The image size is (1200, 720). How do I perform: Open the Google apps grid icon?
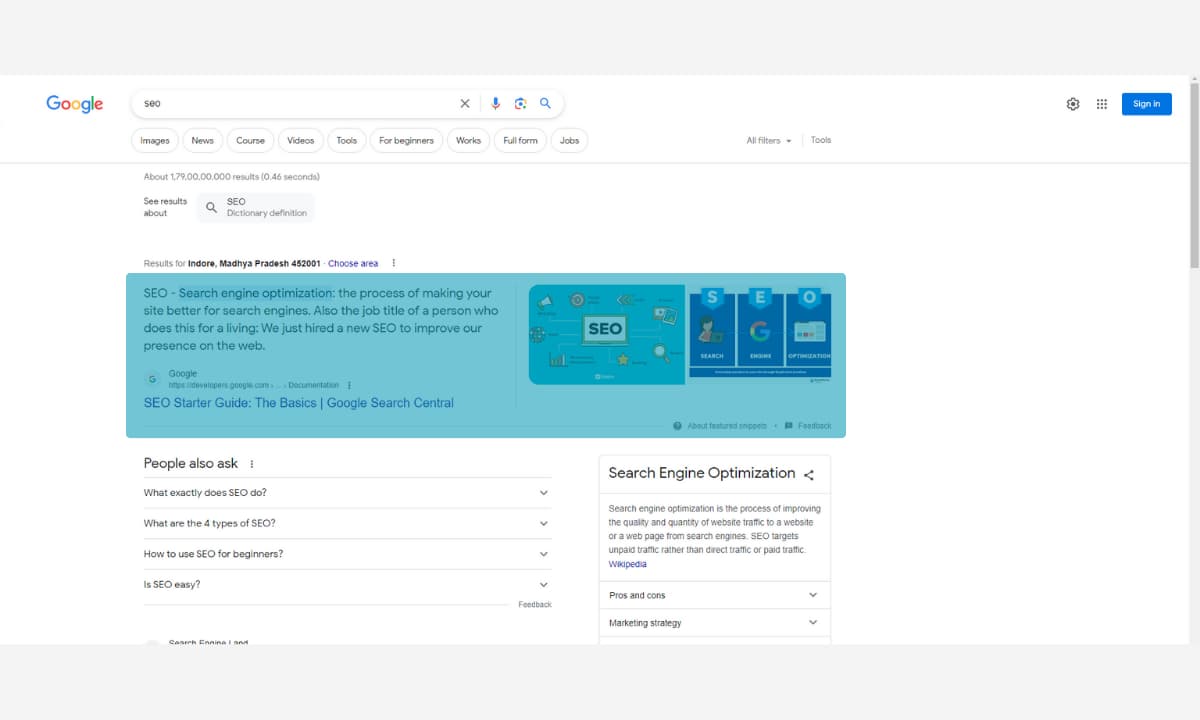1102,104
